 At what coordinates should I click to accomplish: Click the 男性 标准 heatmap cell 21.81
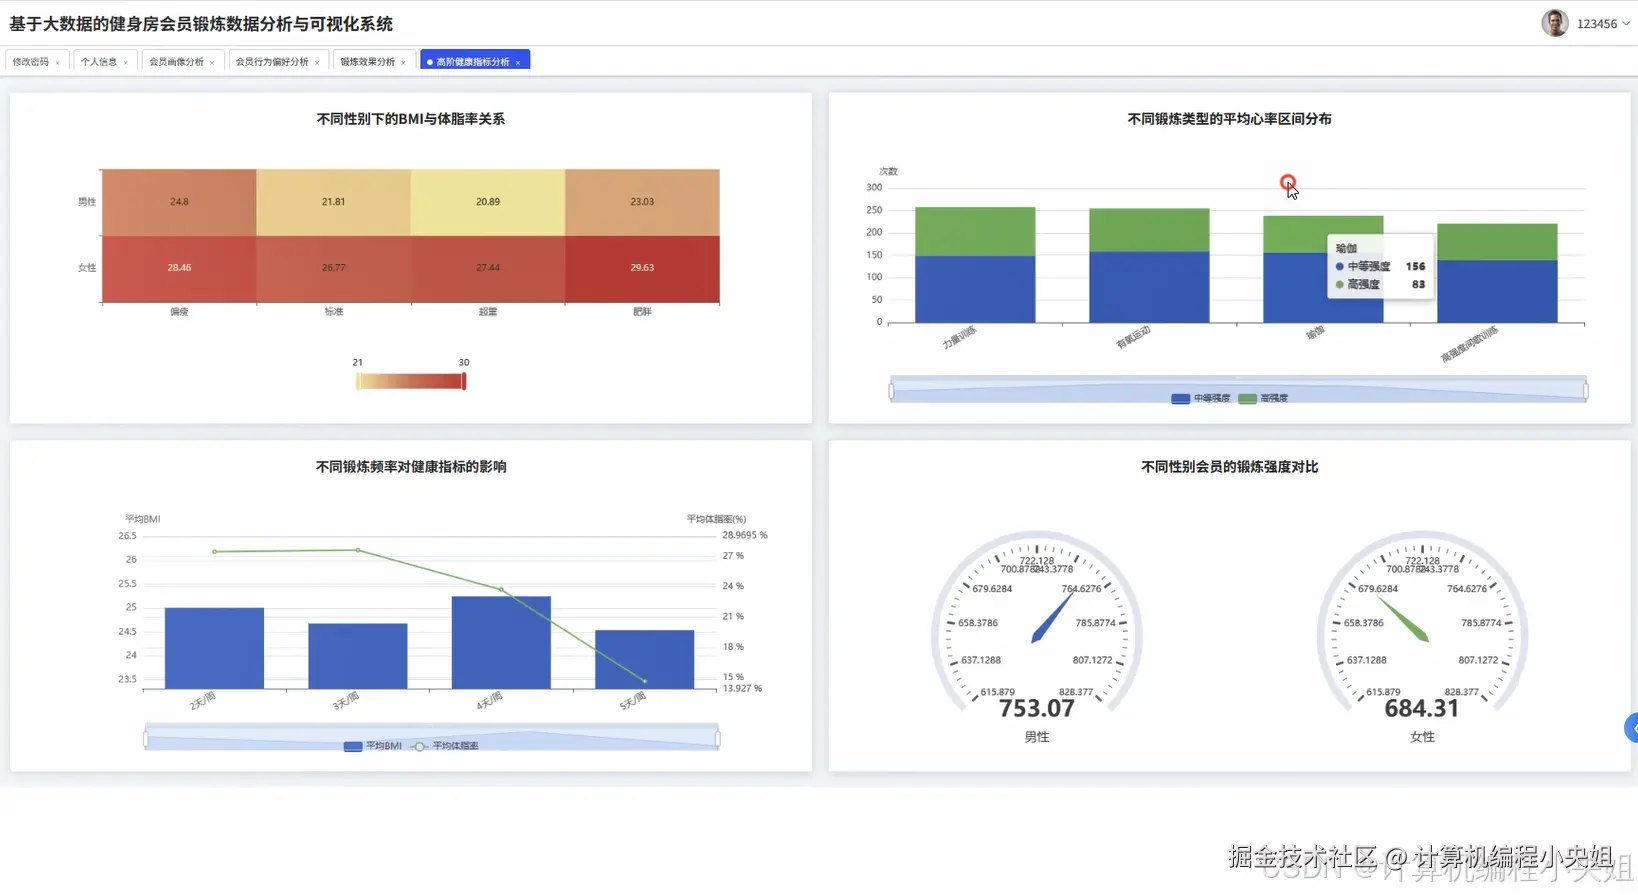click(x=333, y=202)
